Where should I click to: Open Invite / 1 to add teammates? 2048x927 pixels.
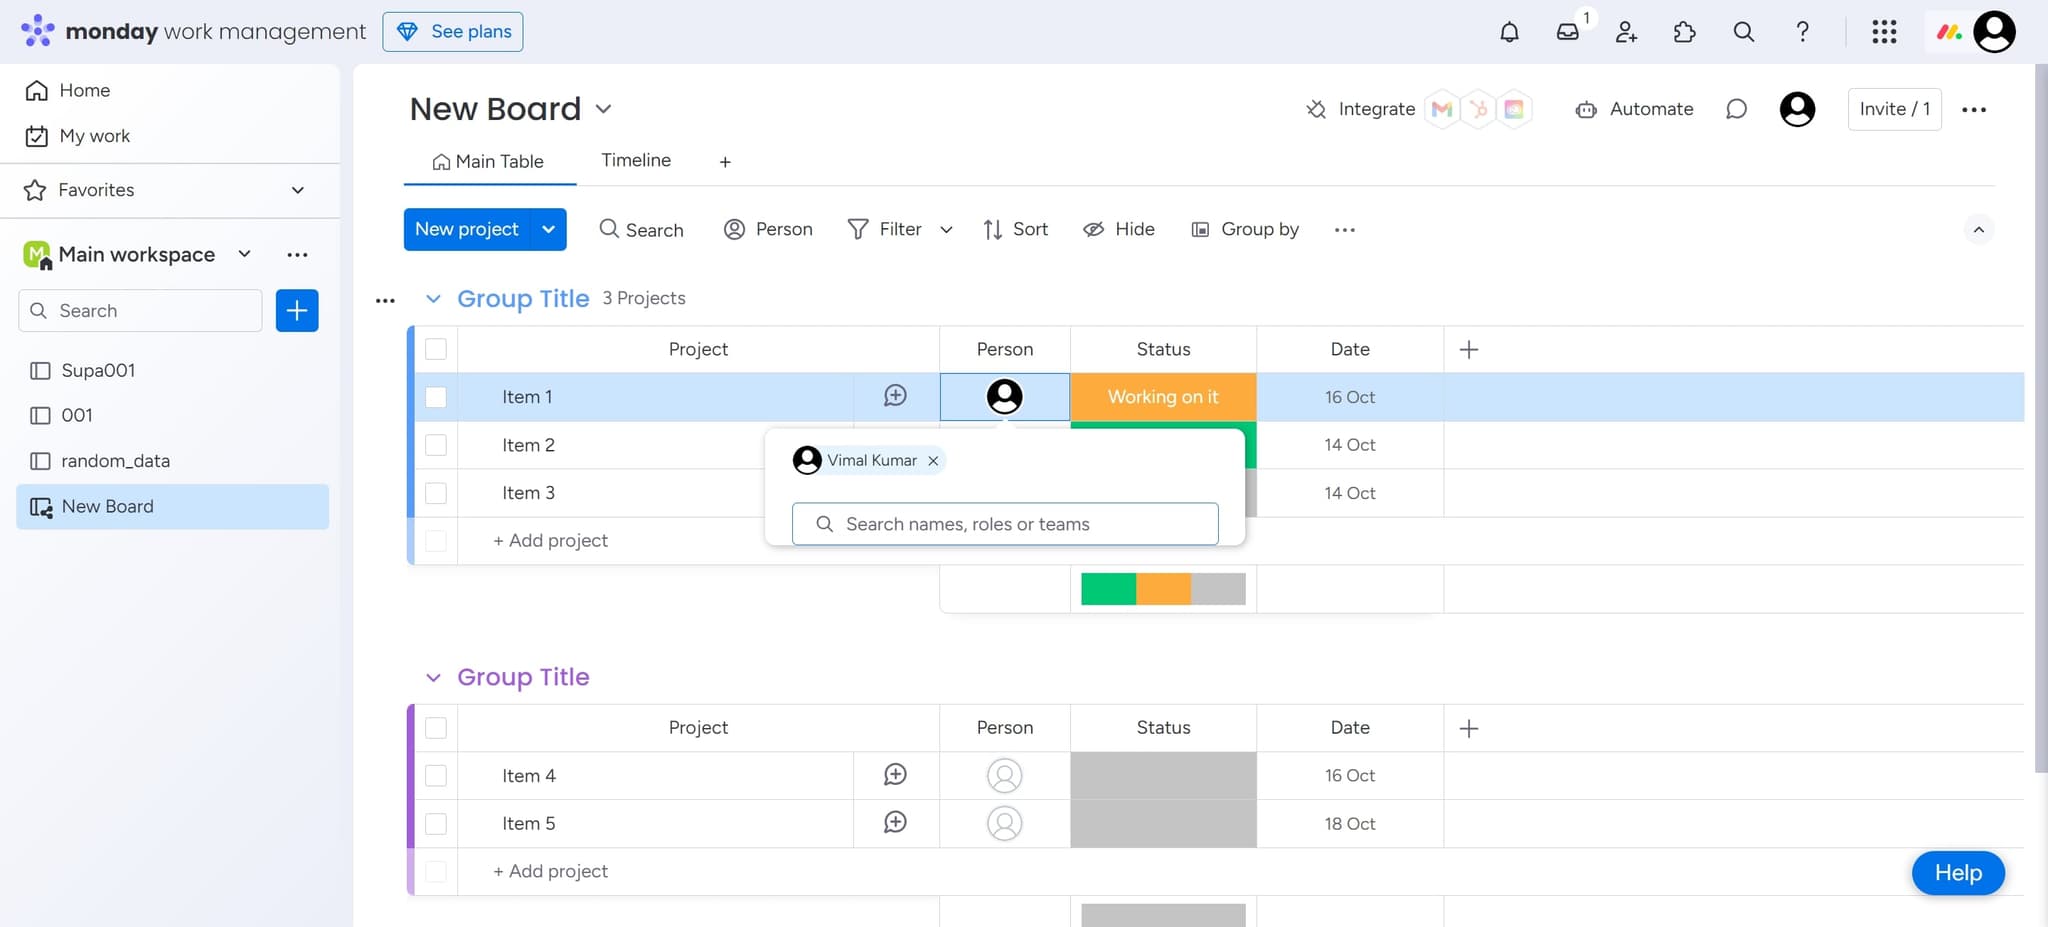pyautogui.click(x=1893, y=109)
